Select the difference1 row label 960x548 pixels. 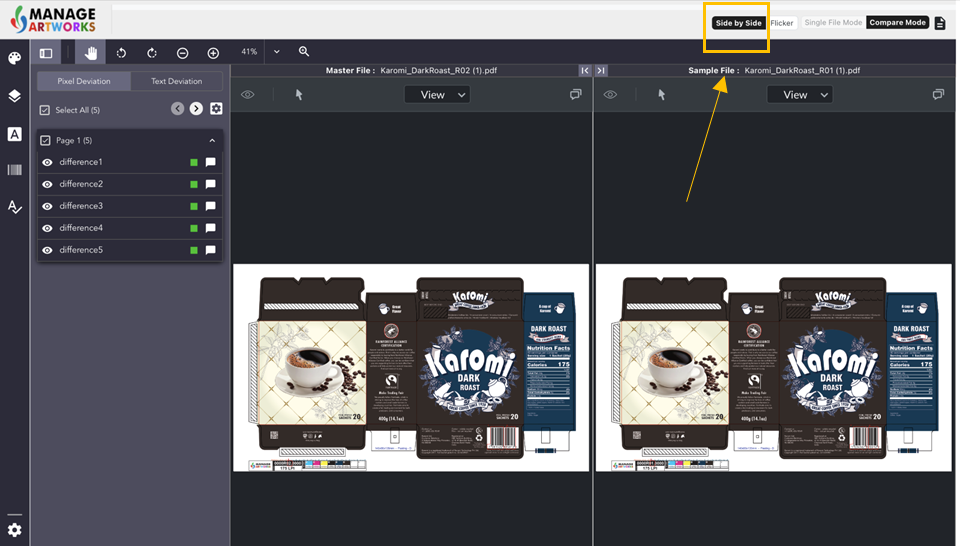(x=81, y=162)
